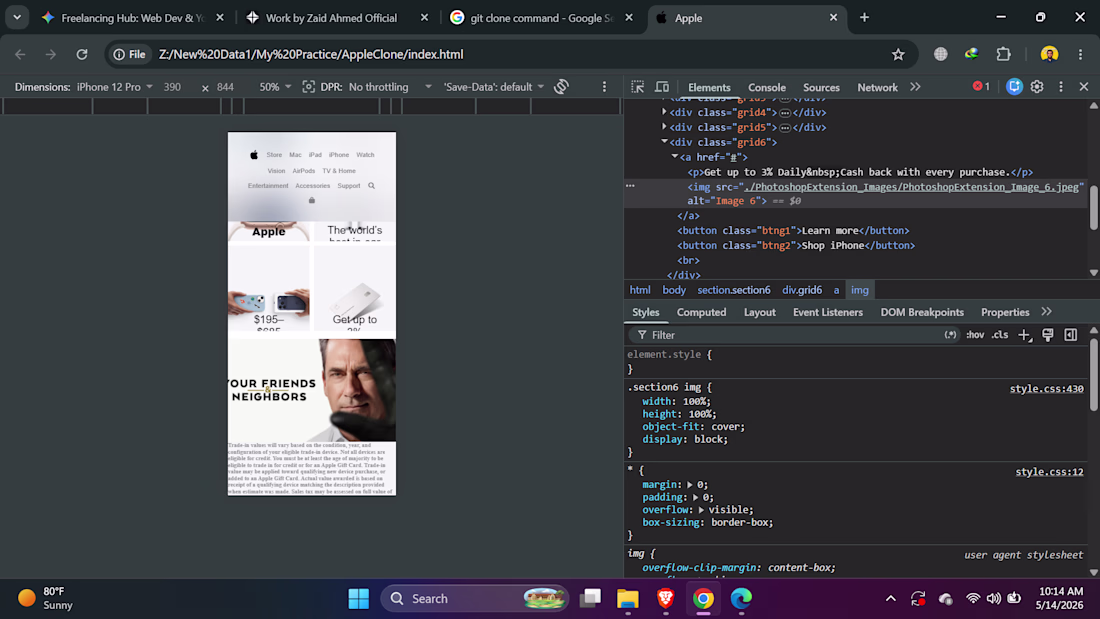1100x619 pixels.
Task: Switch to the Freelancing Hub tab
Action: click(x=132, y=18)
